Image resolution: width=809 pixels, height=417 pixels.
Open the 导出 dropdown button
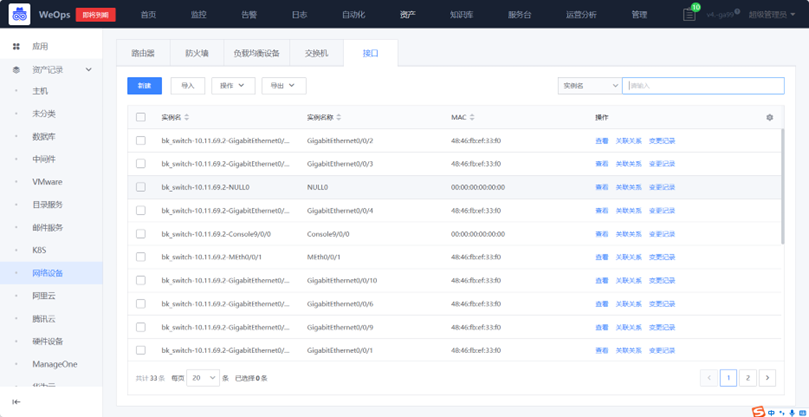[284, 86]
